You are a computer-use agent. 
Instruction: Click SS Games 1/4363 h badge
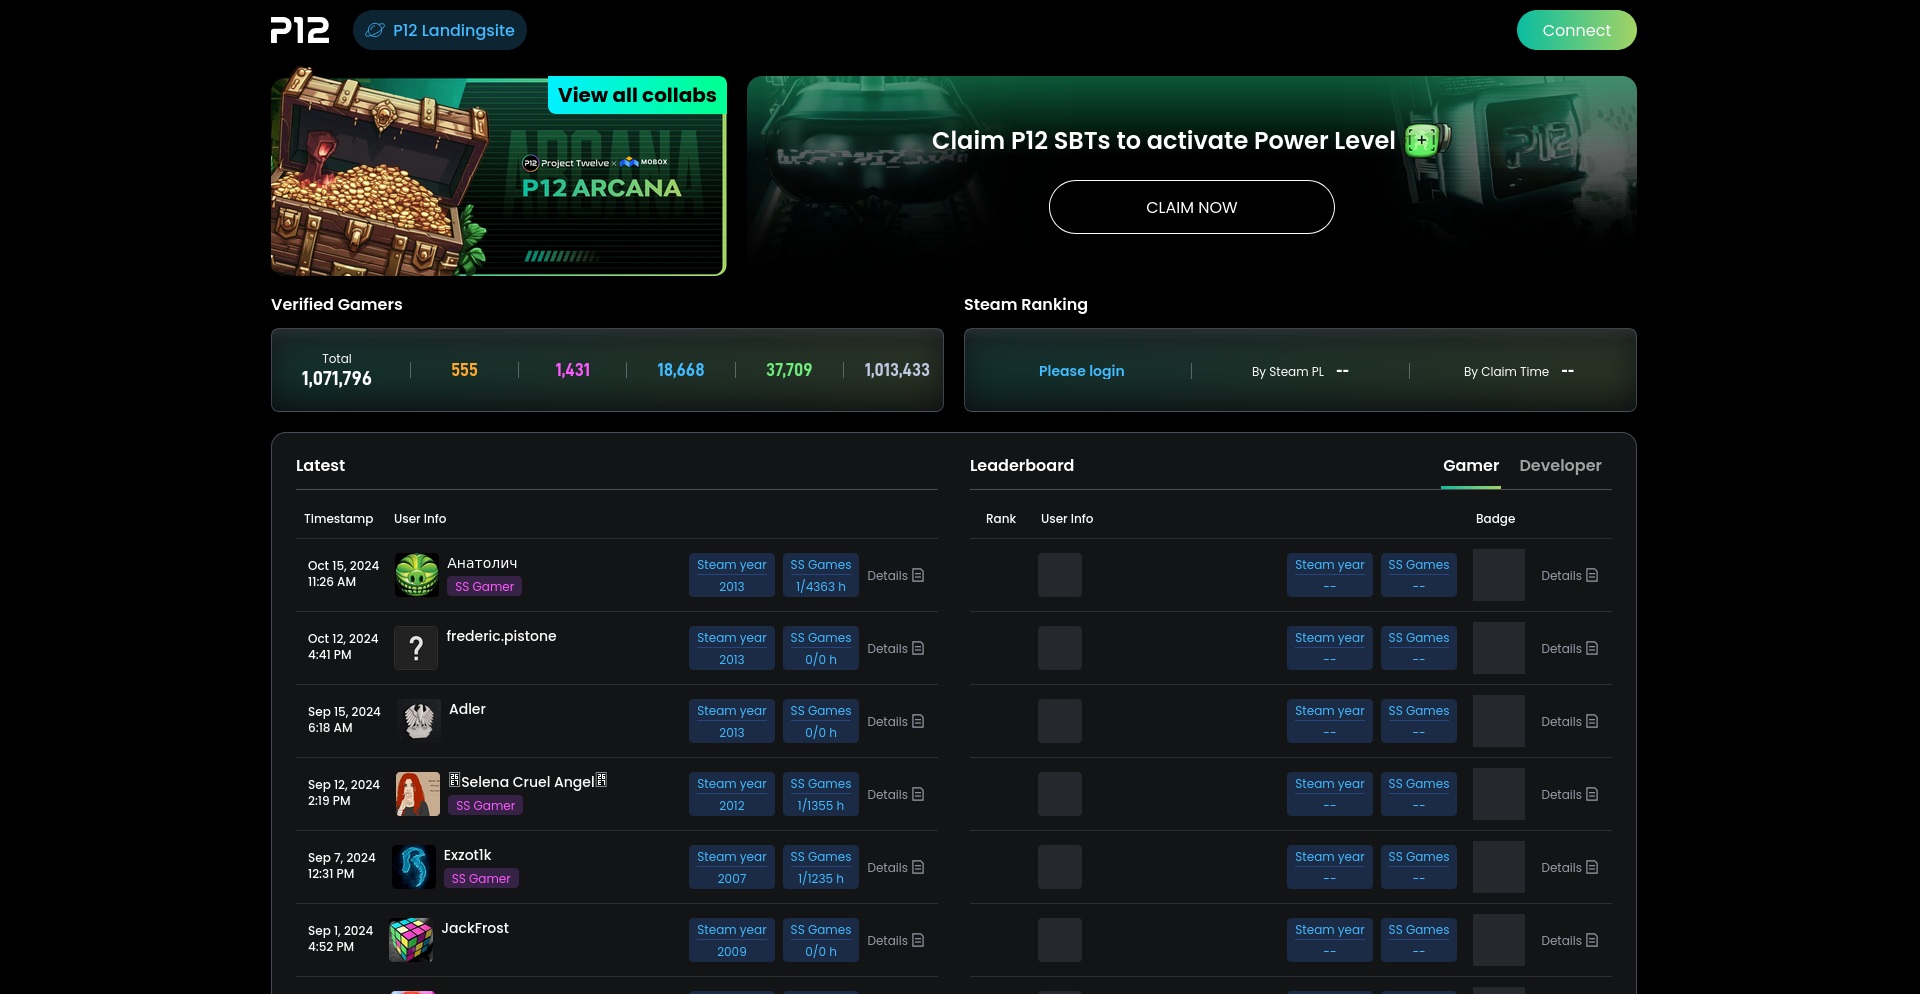click(x=821, y=575)
